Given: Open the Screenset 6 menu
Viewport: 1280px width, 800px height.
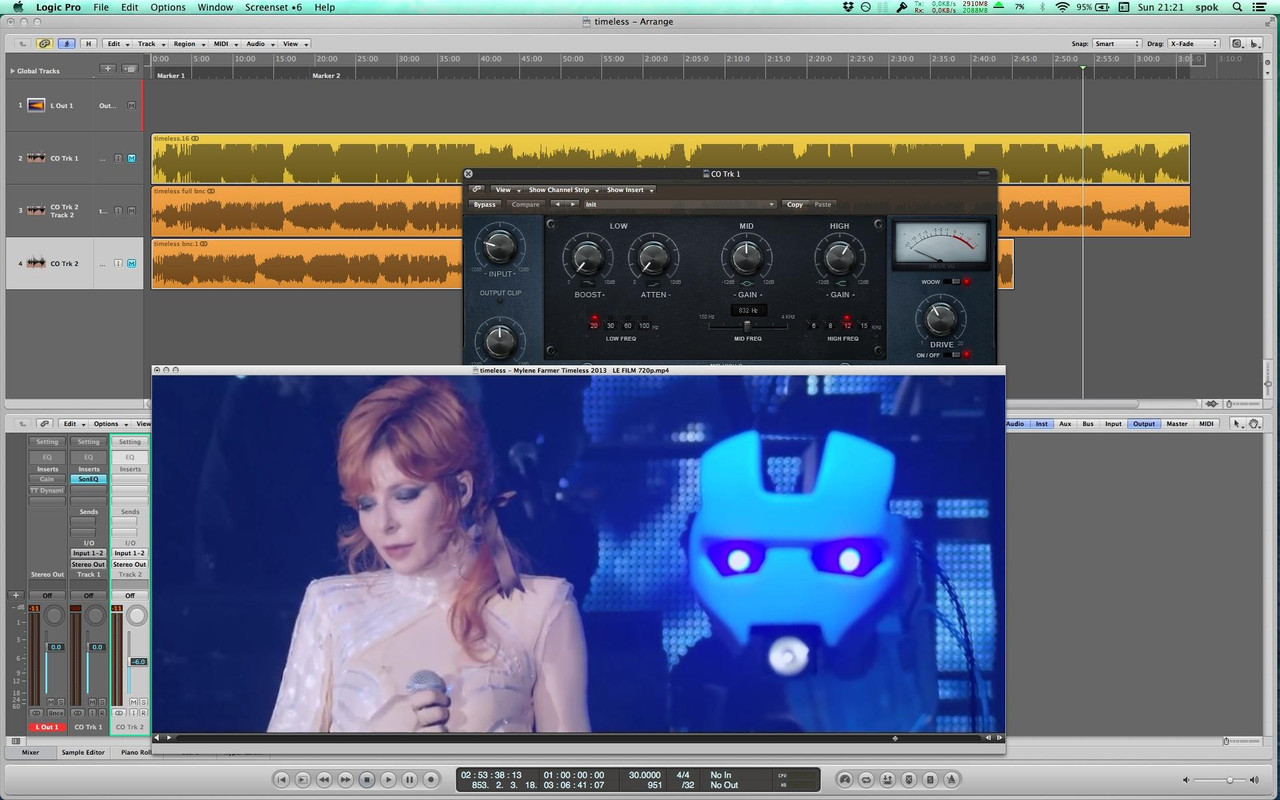Looking at the screenshot, I should click(273, 7).
